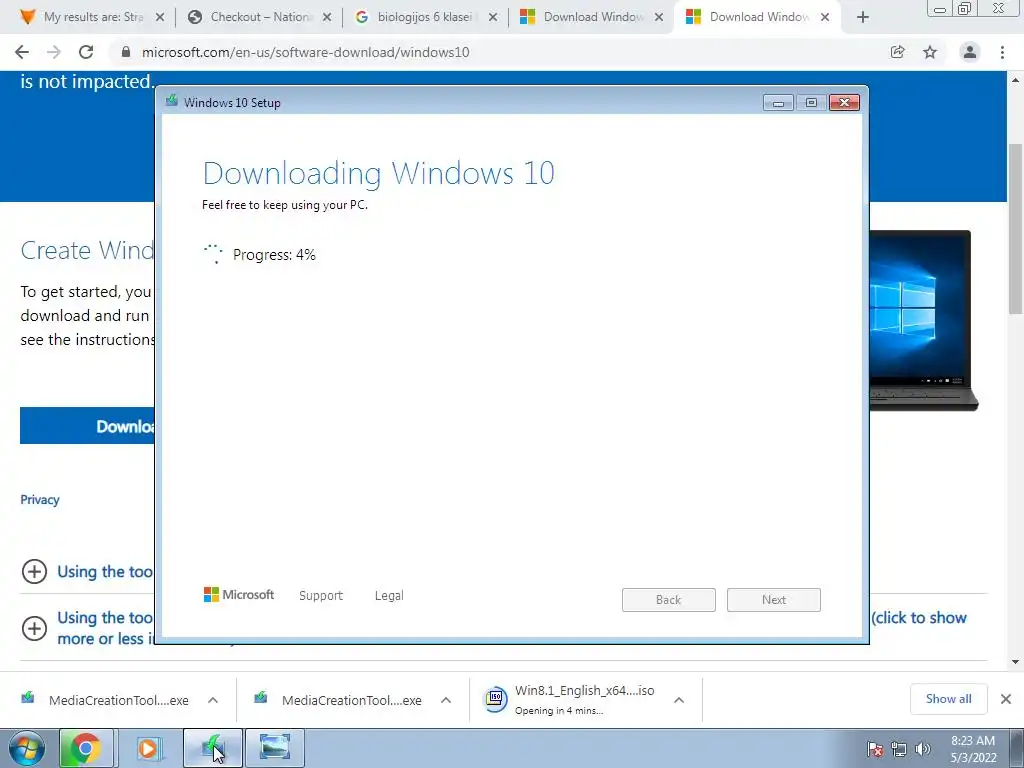Maximize the Windows 10 Setup dialog
Image resolution: width=1024 pixels, height=768 pixels.
(811, 103)
